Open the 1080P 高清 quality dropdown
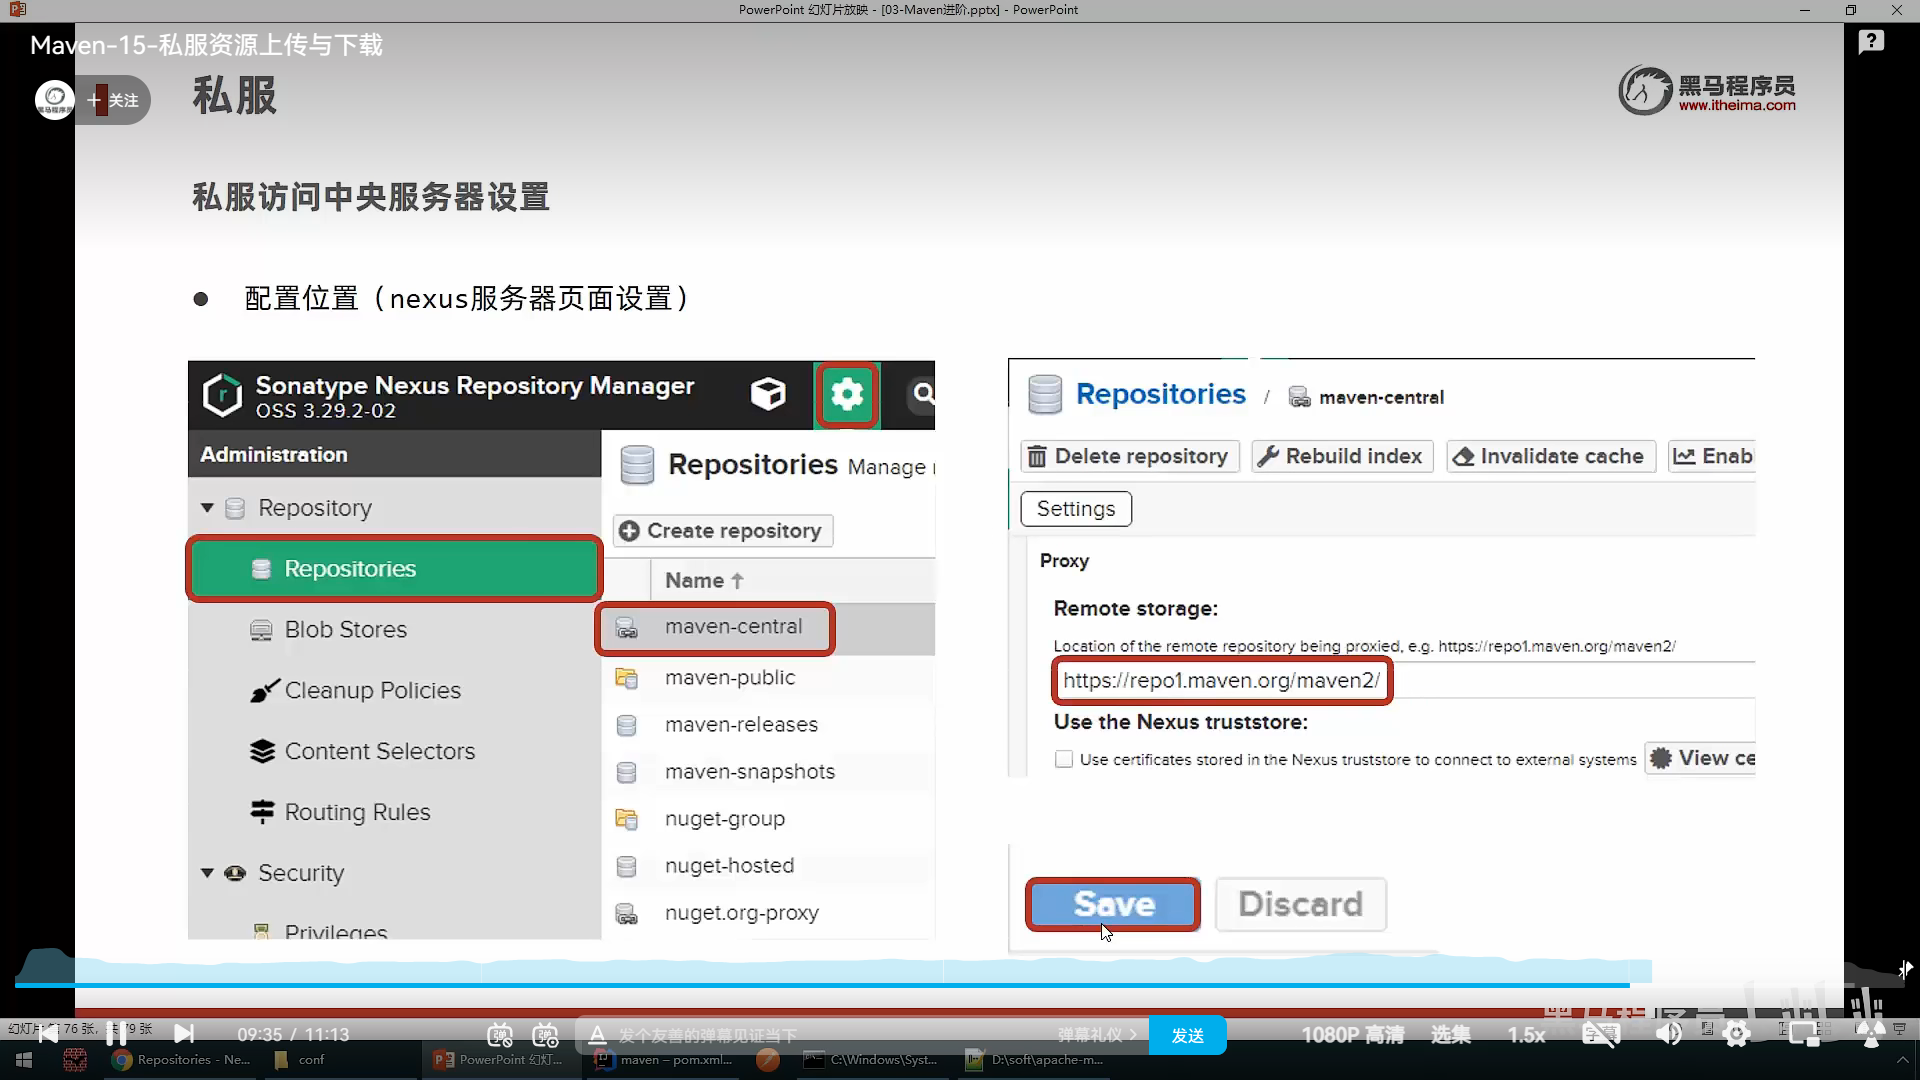 tap(1352, 1035)
